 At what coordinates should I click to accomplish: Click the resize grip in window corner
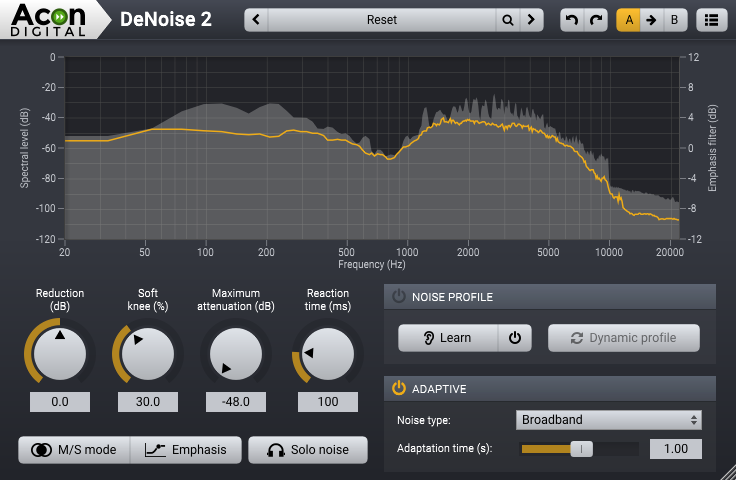[728, 472]
